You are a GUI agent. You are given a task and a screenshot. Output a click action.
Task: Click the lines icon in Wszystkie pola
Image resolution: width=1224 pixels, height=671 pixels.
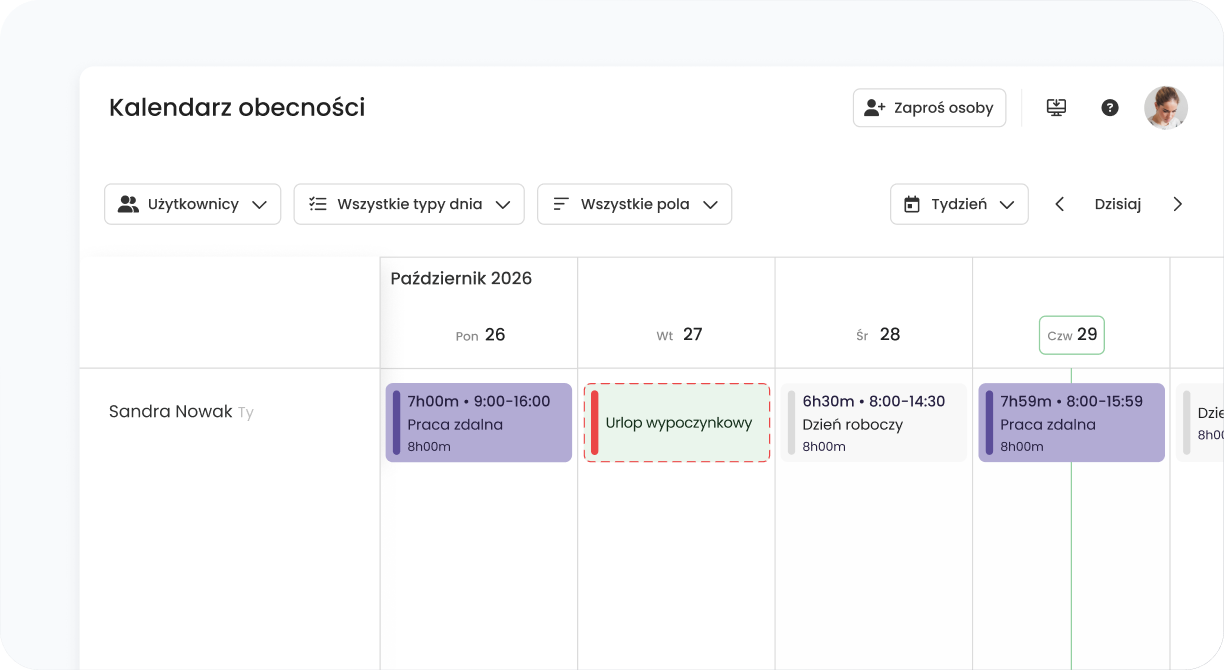click(x=561, y=204)
